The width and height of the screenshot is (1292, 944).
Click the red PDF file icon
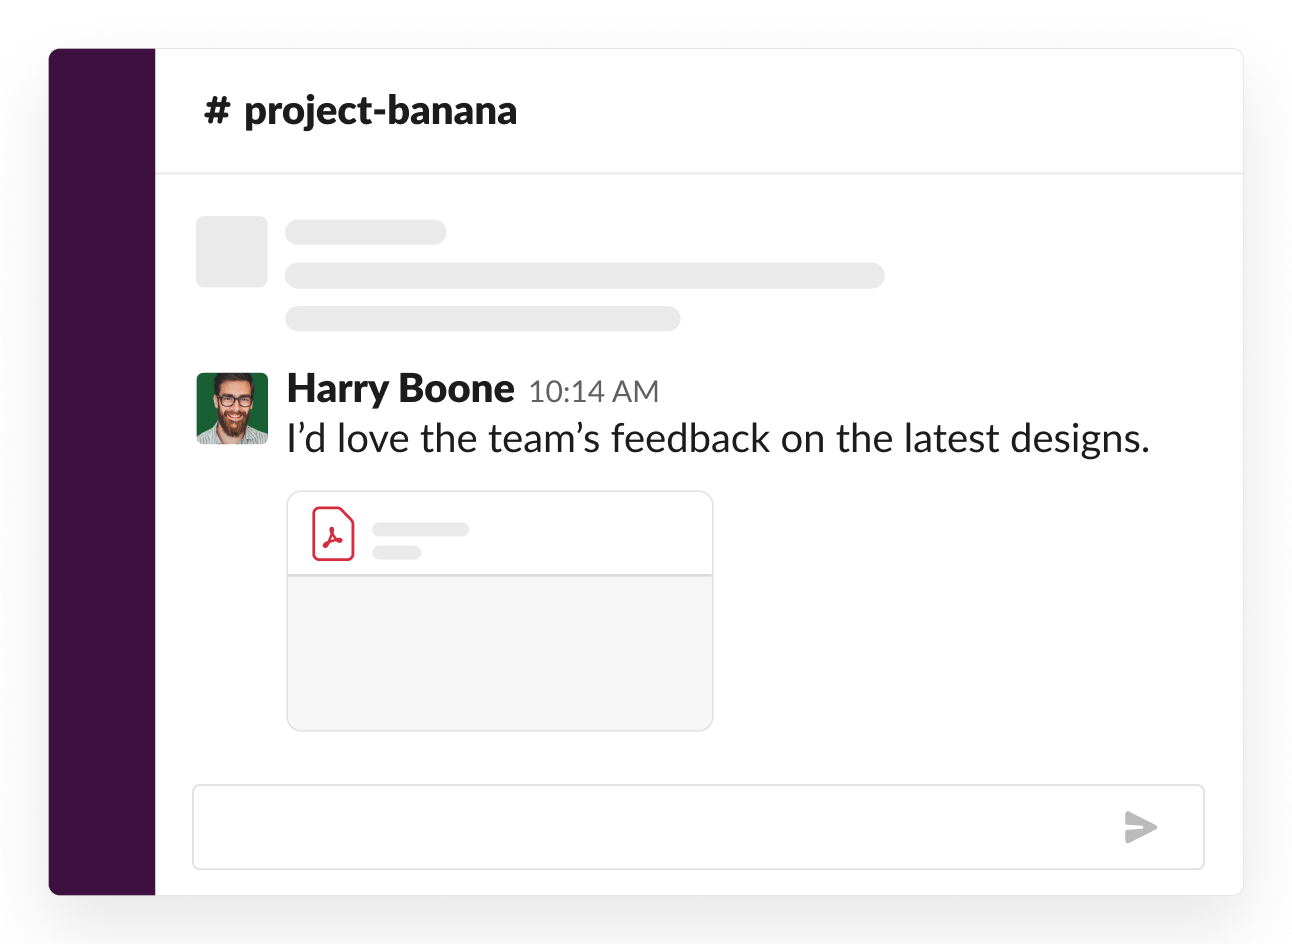[x=333, y=534]
